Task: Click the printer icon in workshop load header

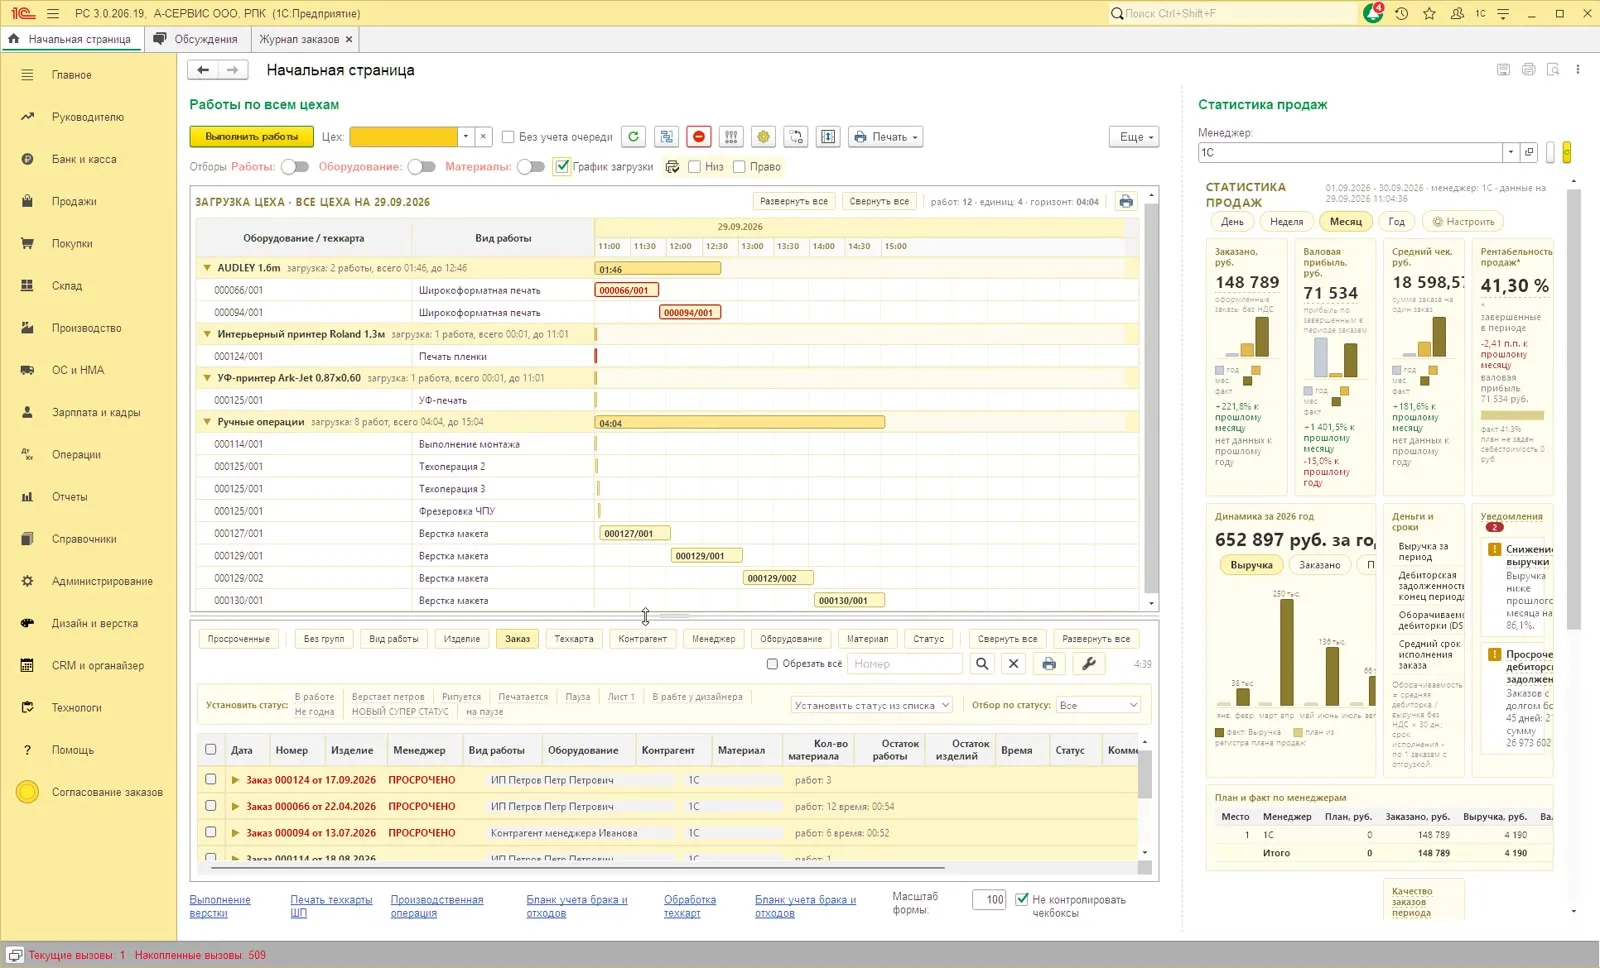Action: (1126, 201)
